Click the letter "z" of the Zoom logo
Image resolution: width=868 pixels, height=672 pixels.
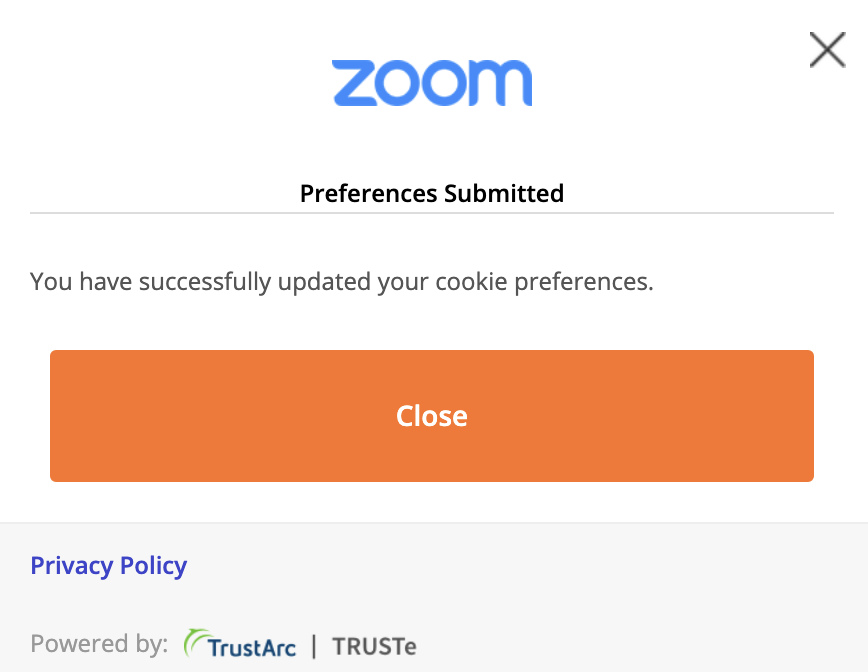(x=356, y=84)
